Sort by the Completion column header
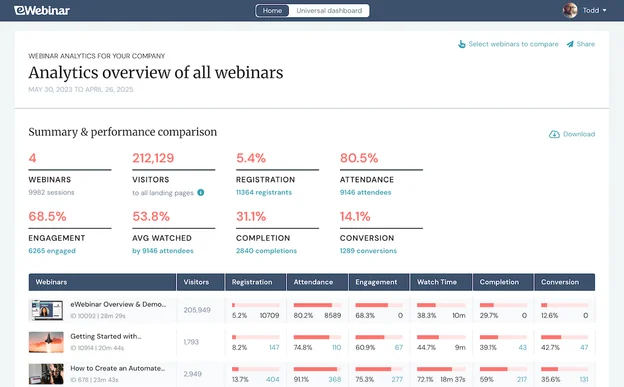This screenshot has width=624, height=387. [x=503, y=282]
